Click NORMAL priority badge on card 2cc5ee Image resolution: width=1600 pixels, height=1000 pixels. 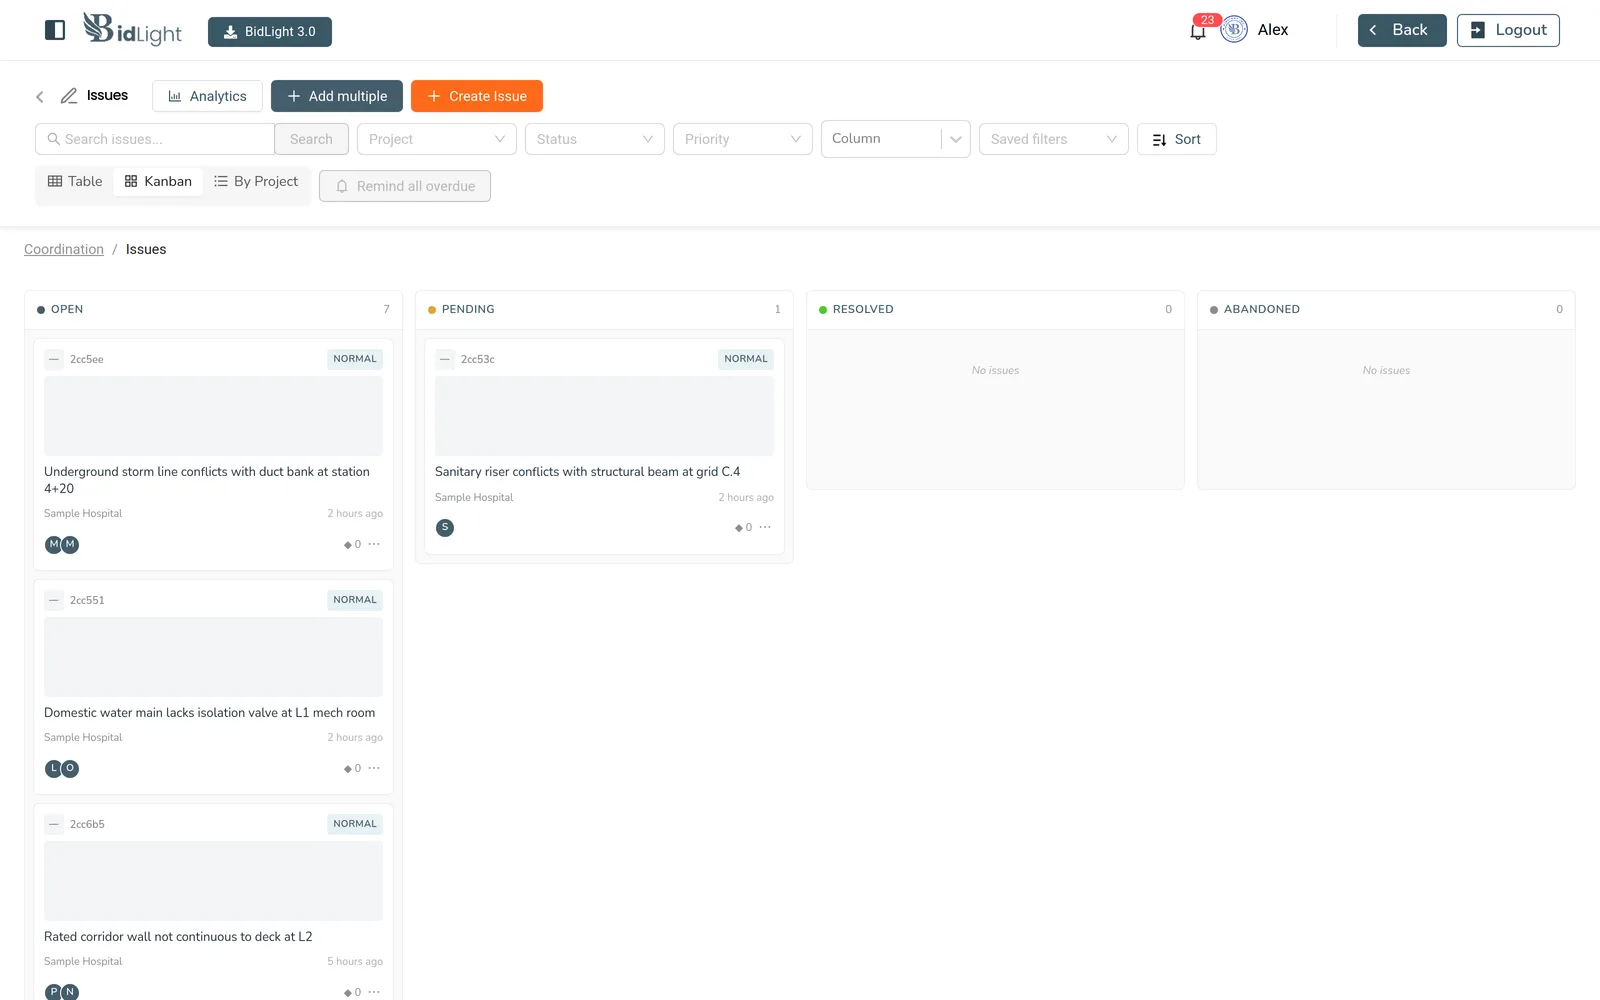point(355,359)
